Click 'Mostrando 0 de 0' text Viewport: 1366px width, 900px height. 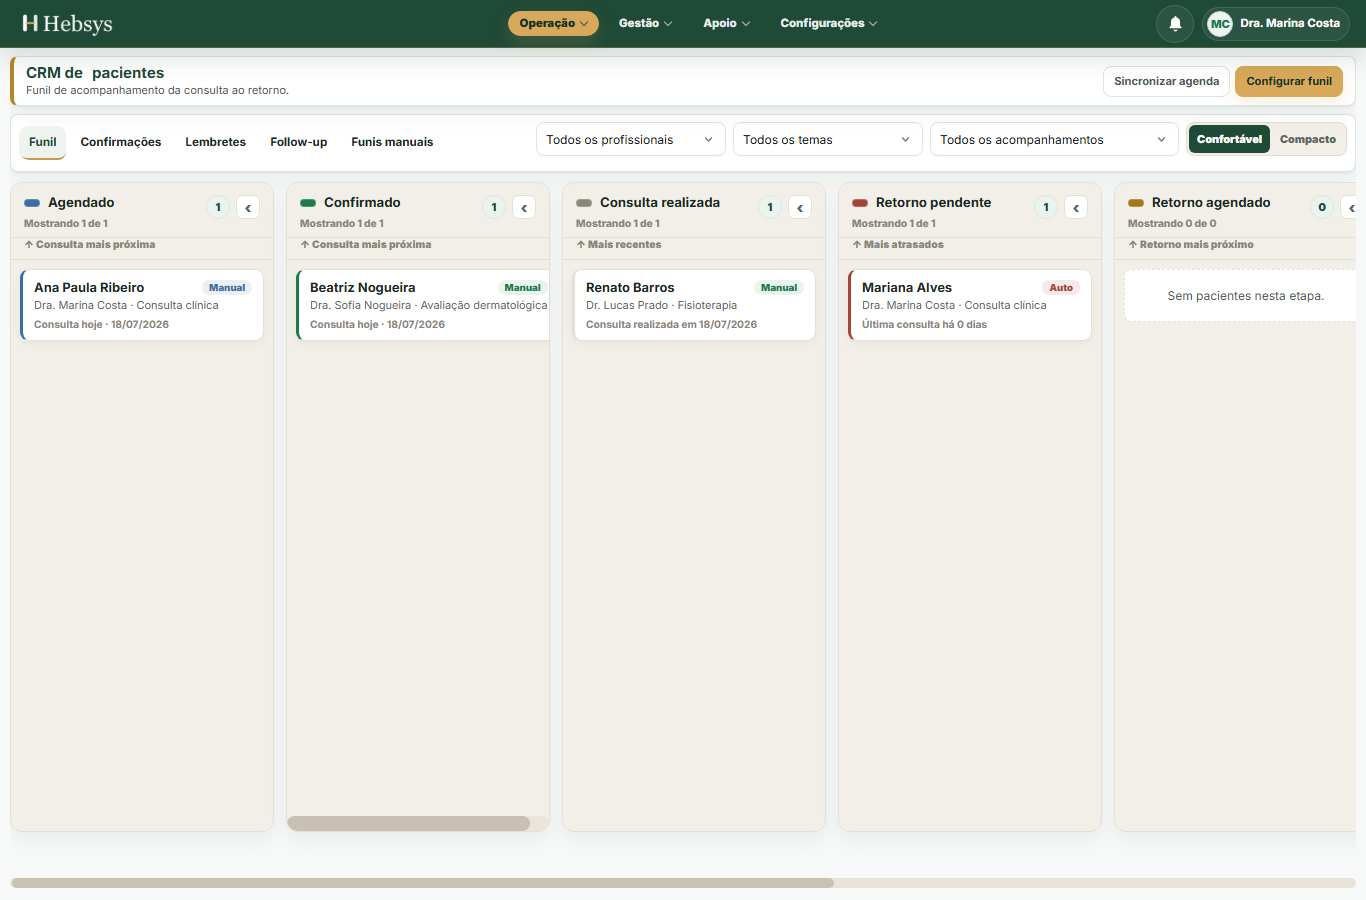[x=1172, y=224]
